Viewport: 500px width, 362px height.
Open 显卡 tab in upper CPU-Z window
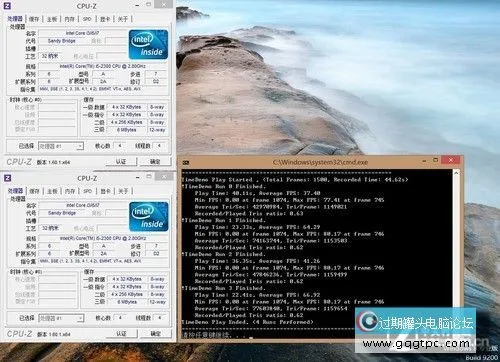pos(105,19)
